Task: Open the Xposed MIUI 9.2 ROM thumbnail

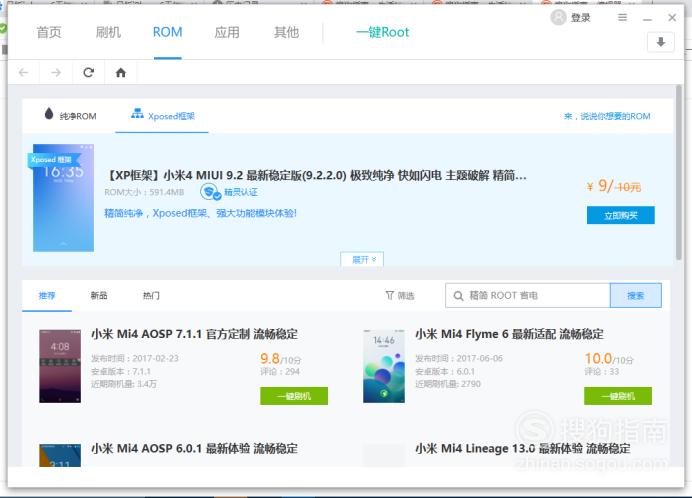Action: 64,198
